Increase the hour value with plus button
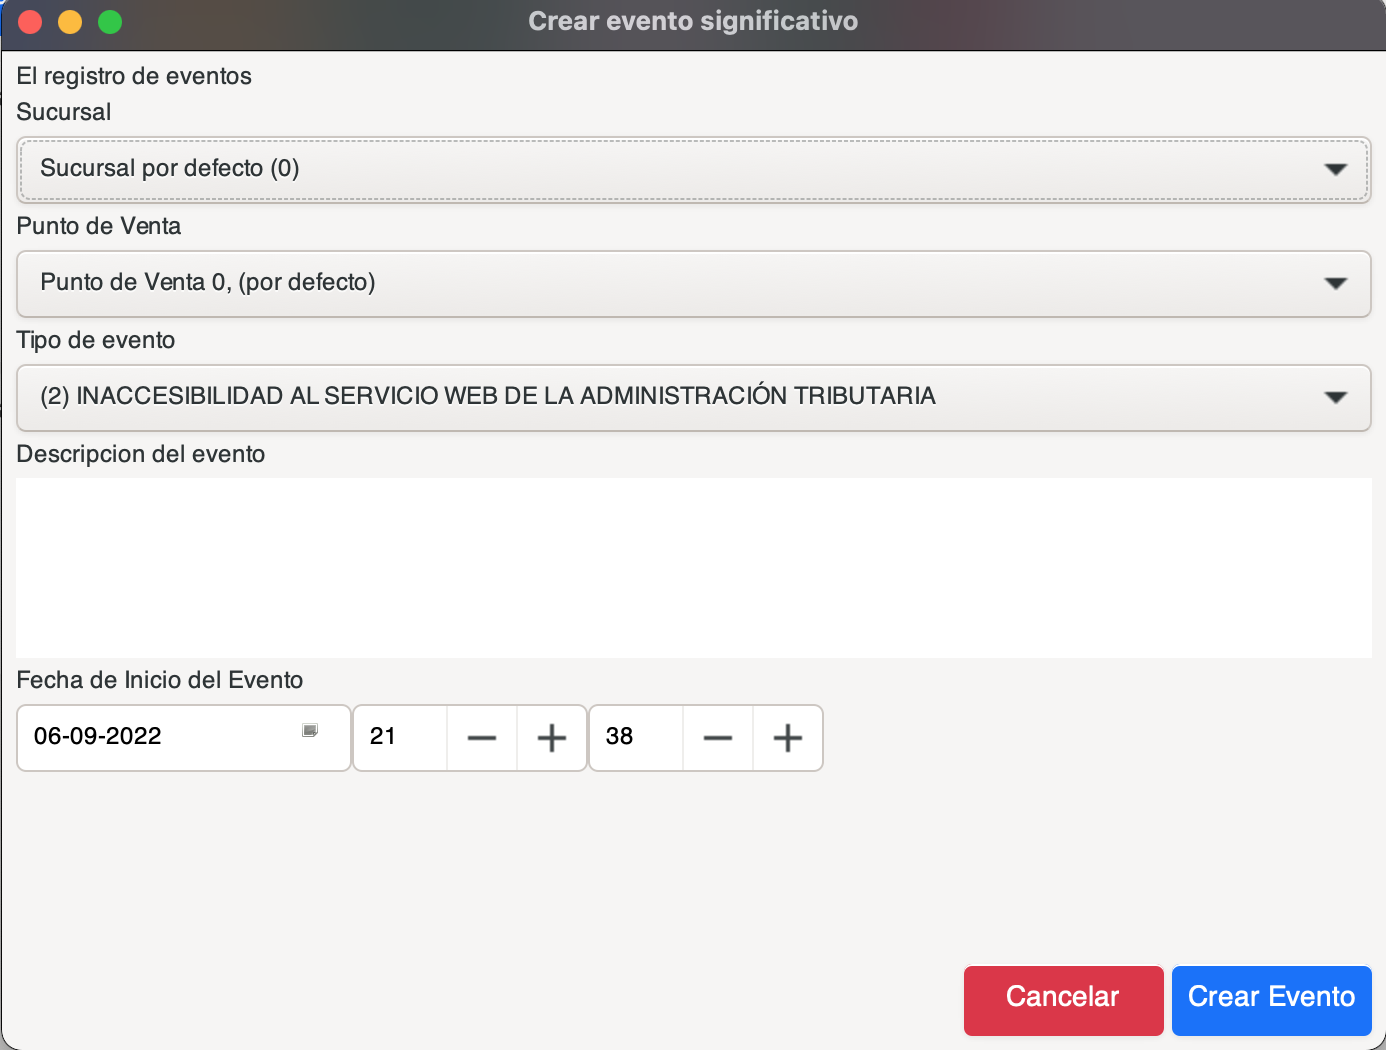 [551, 738]
